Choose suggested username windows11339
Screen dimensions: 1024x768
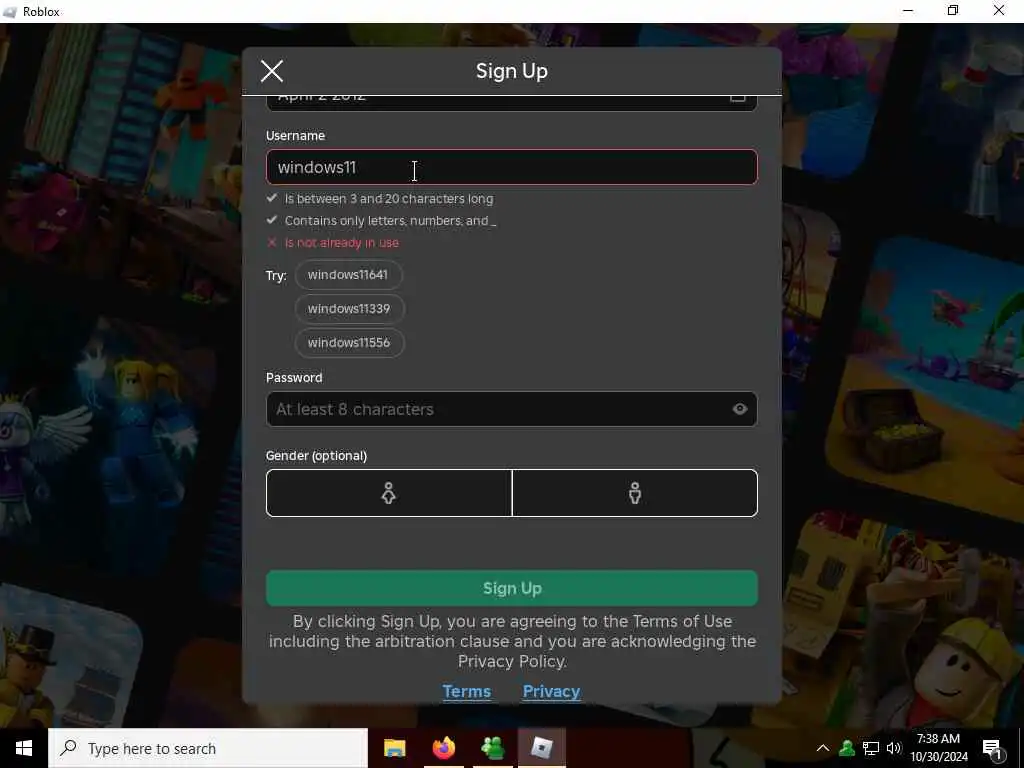point(349,309)
